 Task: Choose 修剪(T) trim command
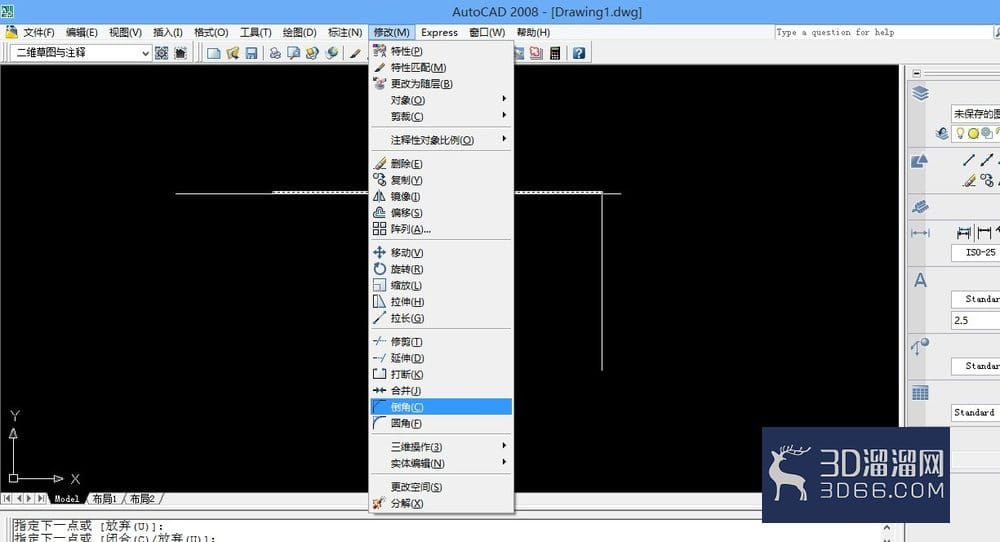pos(441,342)
